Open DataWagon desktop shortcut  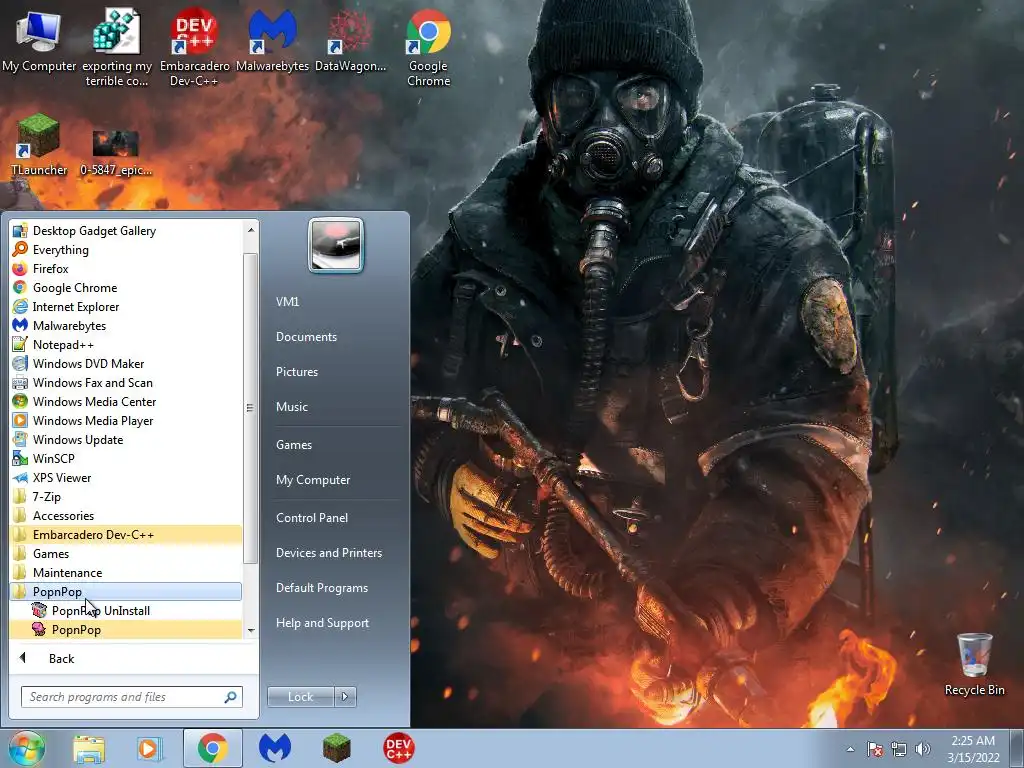(x=351, y=42)
